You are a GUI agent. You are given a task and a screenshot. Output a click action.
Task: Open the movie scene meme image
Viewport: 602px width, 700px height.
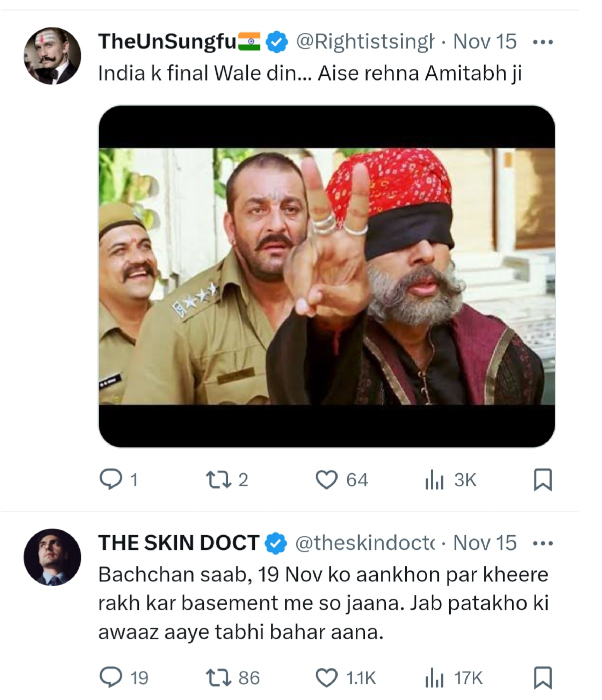(326, 275)
